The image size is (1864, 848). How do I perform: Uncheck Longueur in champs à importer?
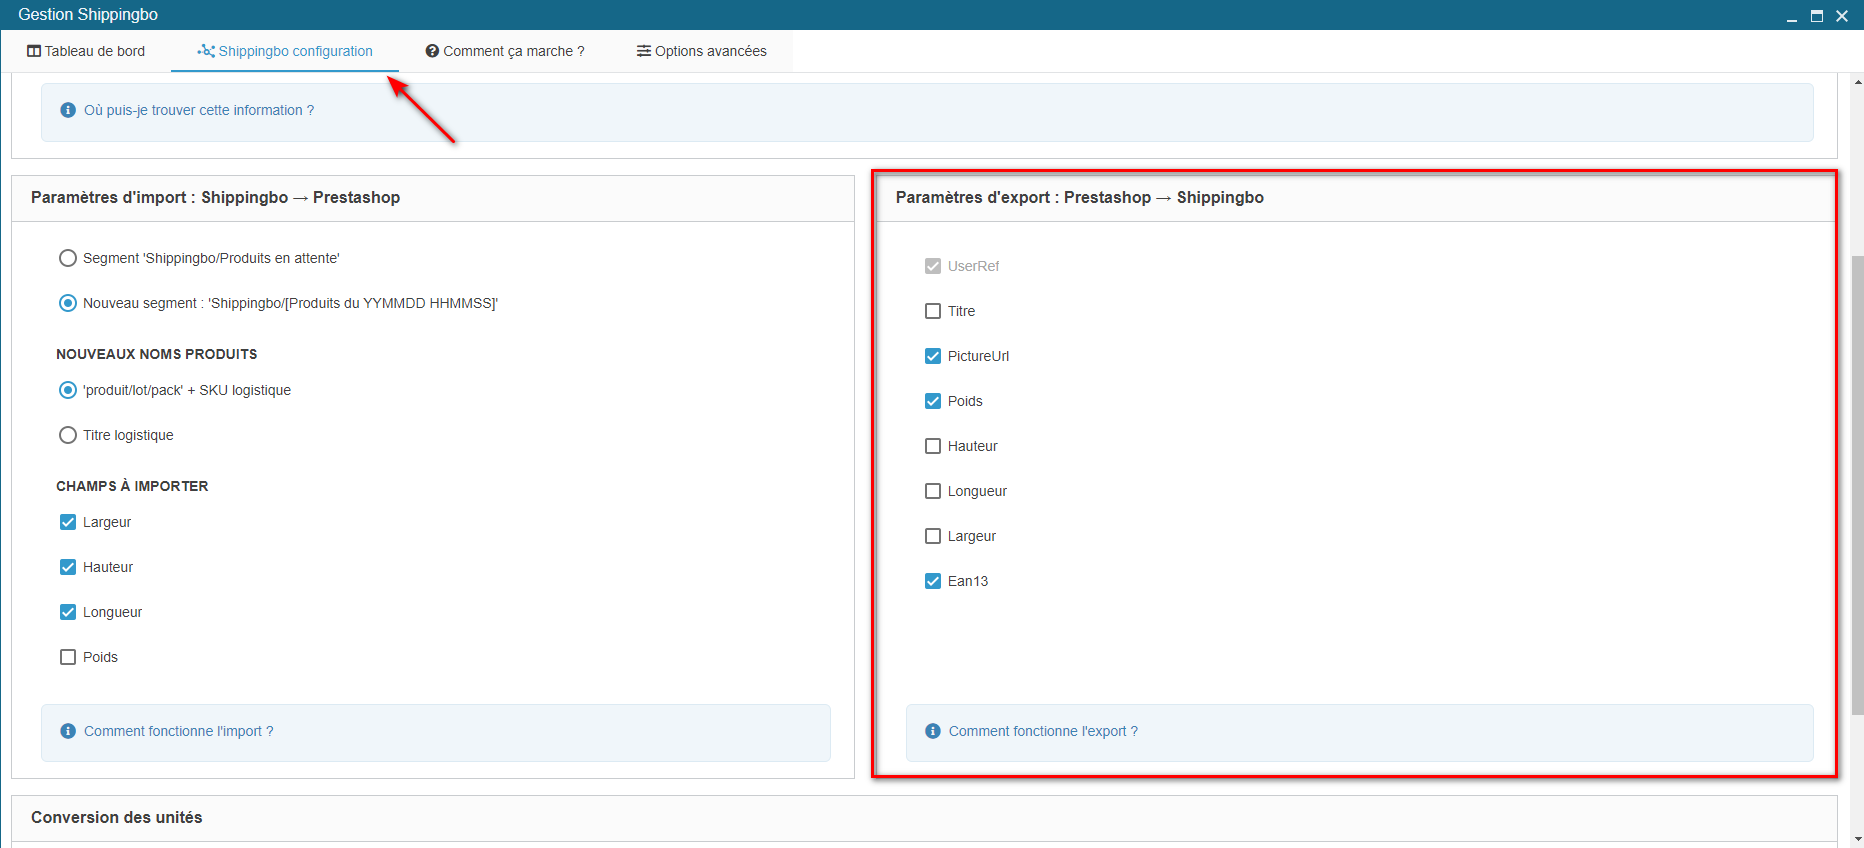[x=68, y=612]
